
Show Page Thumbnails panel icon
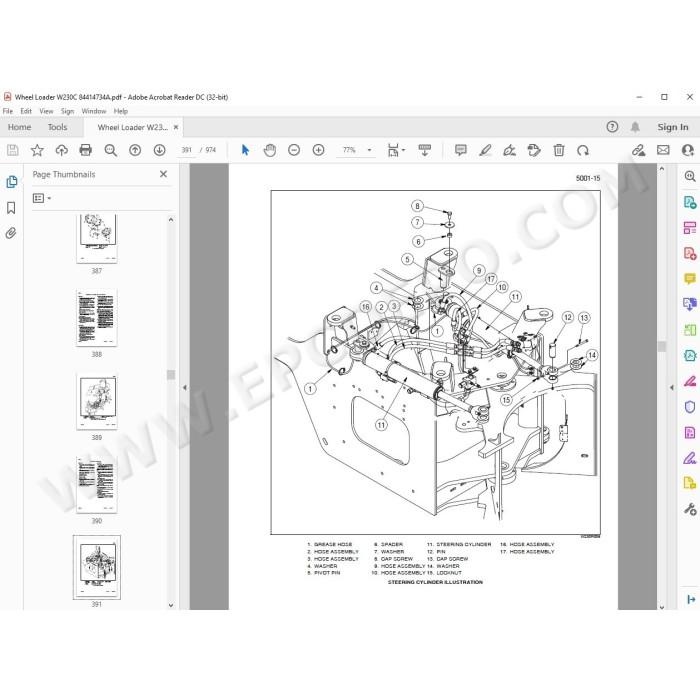pyautogui.click(x=12, y=182)
